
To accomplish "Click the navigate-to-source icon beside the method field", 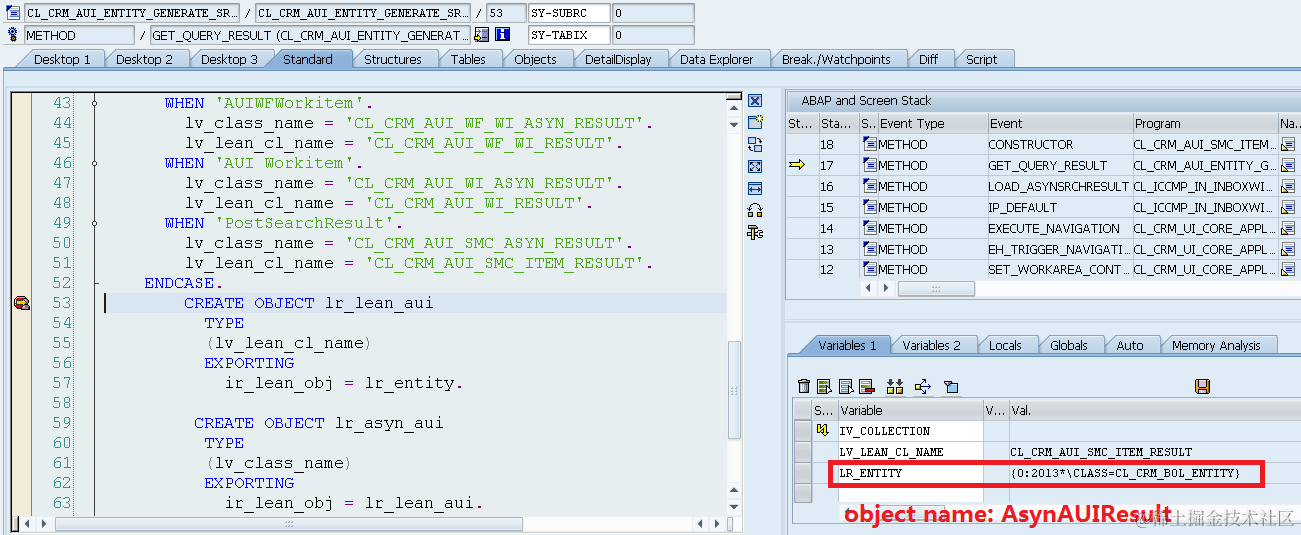I will [482, 35].
